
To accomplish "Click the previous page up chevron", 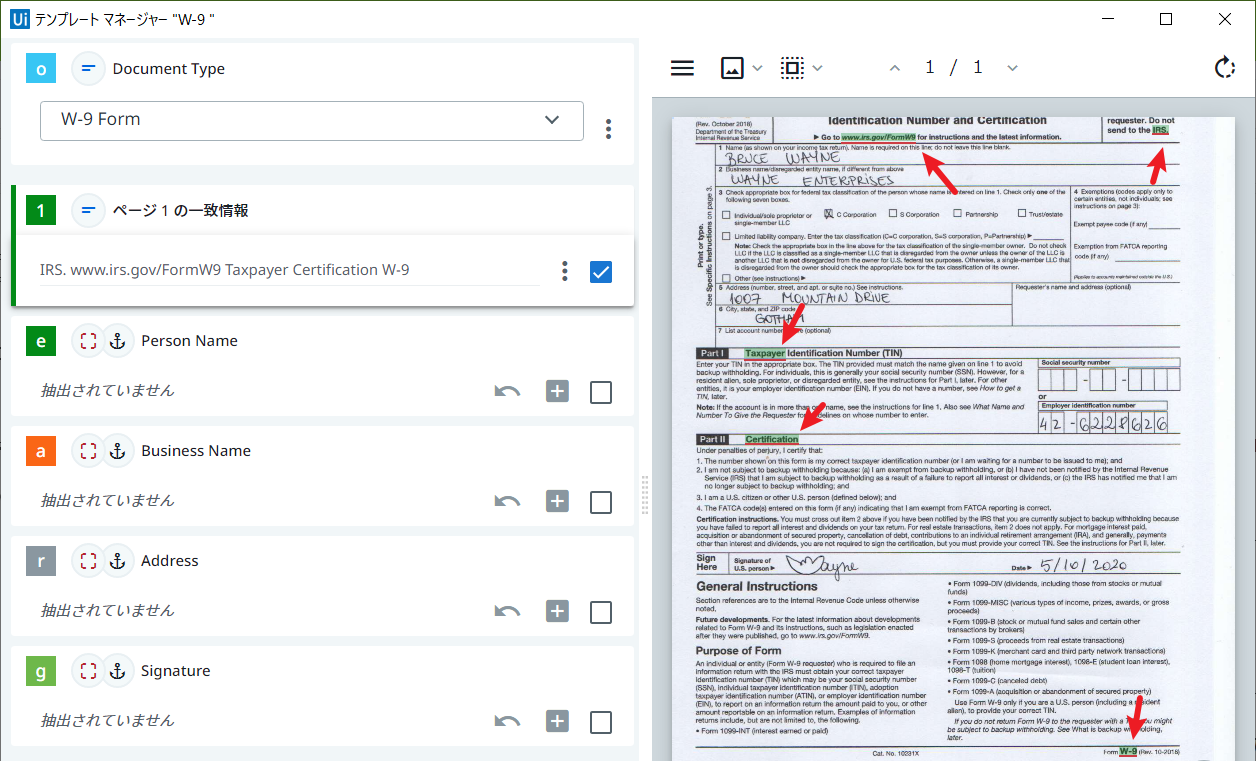I will 895,67.
